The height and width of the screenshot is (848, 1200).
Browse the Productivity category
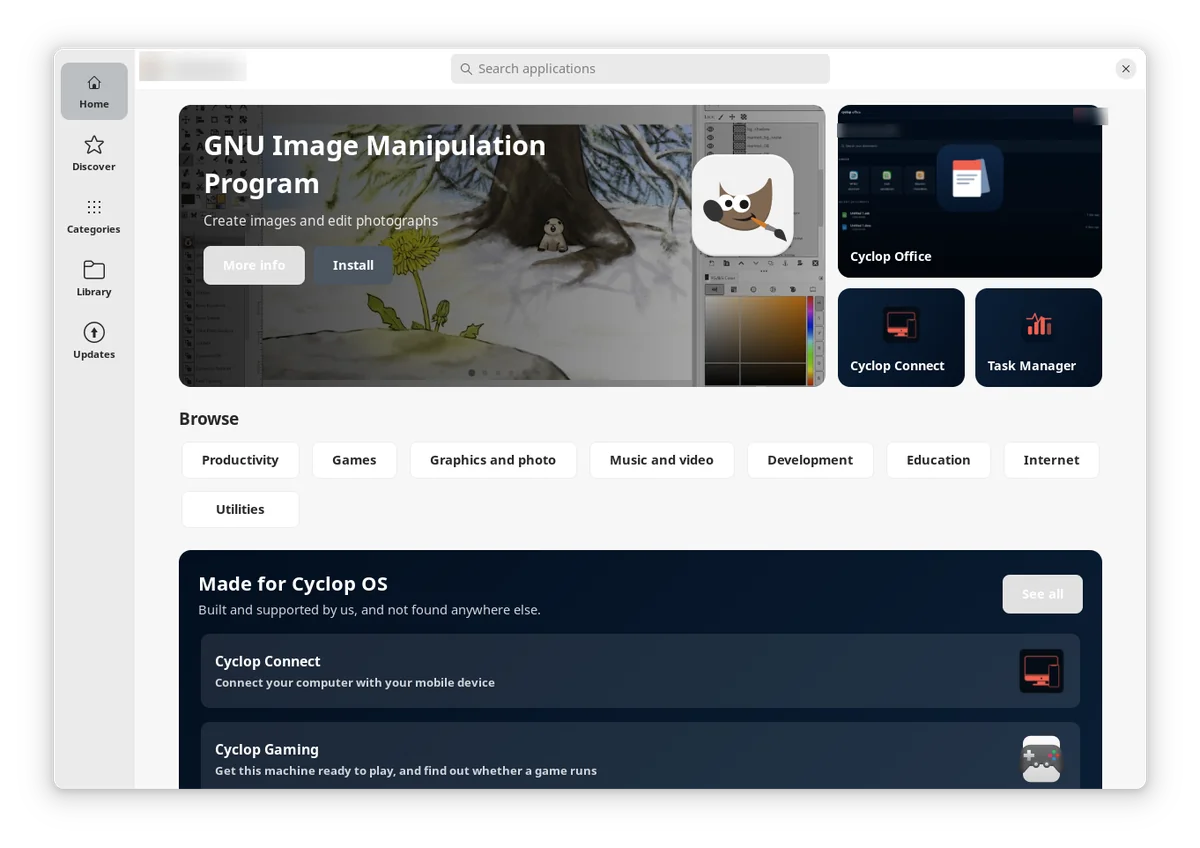click(240, 460)
